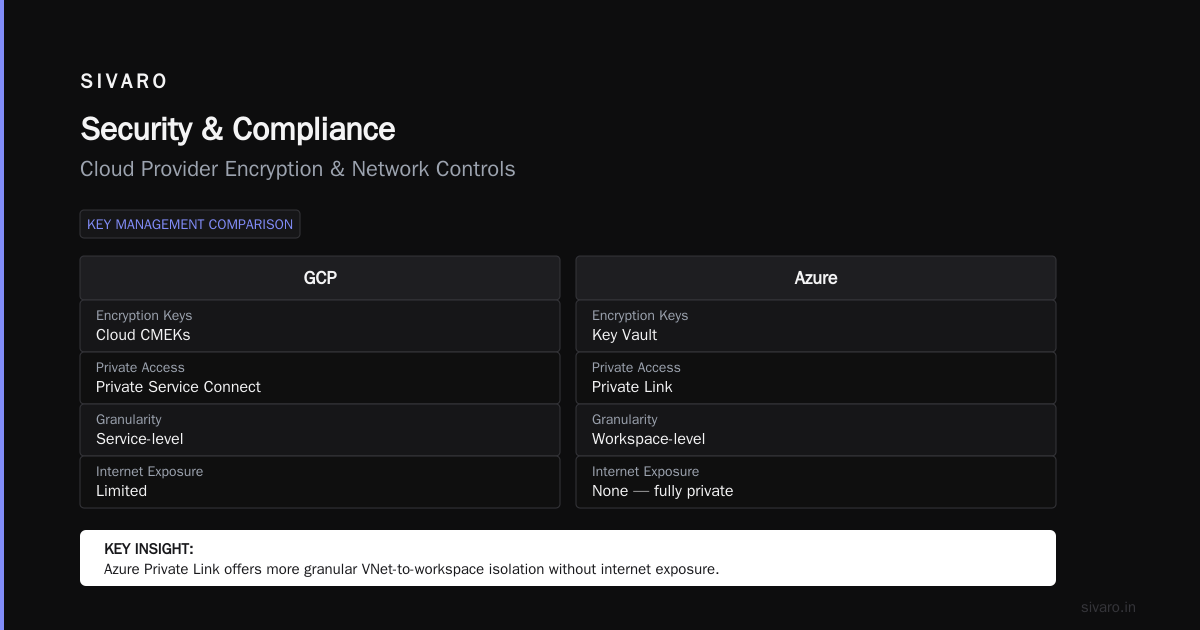Click the Workspace-level granularity value
Image resolution: width=1200 pixels, height=630 pixels.
coord(648,439)
